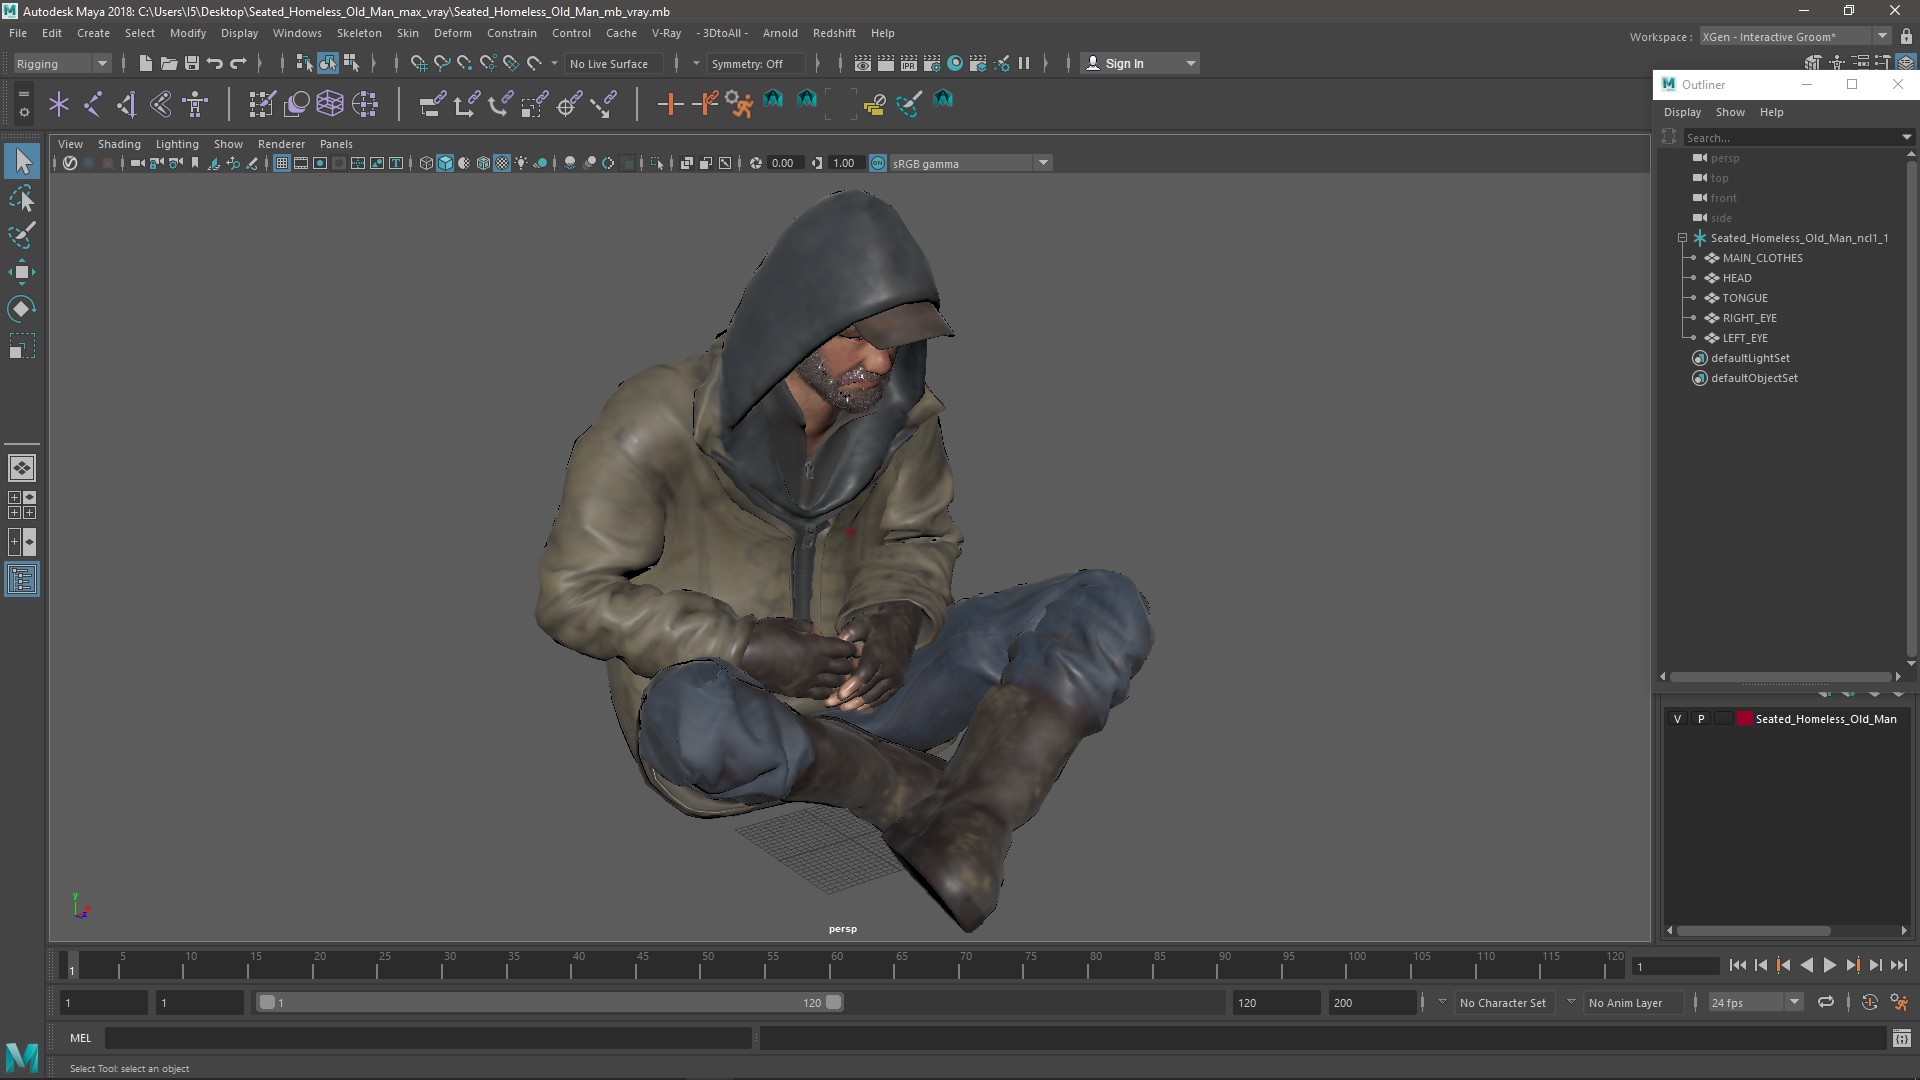
Task: Expand Seated_Homeless_Old_Man_nd1_1 tree node
Action: (x=1683, y=237)
